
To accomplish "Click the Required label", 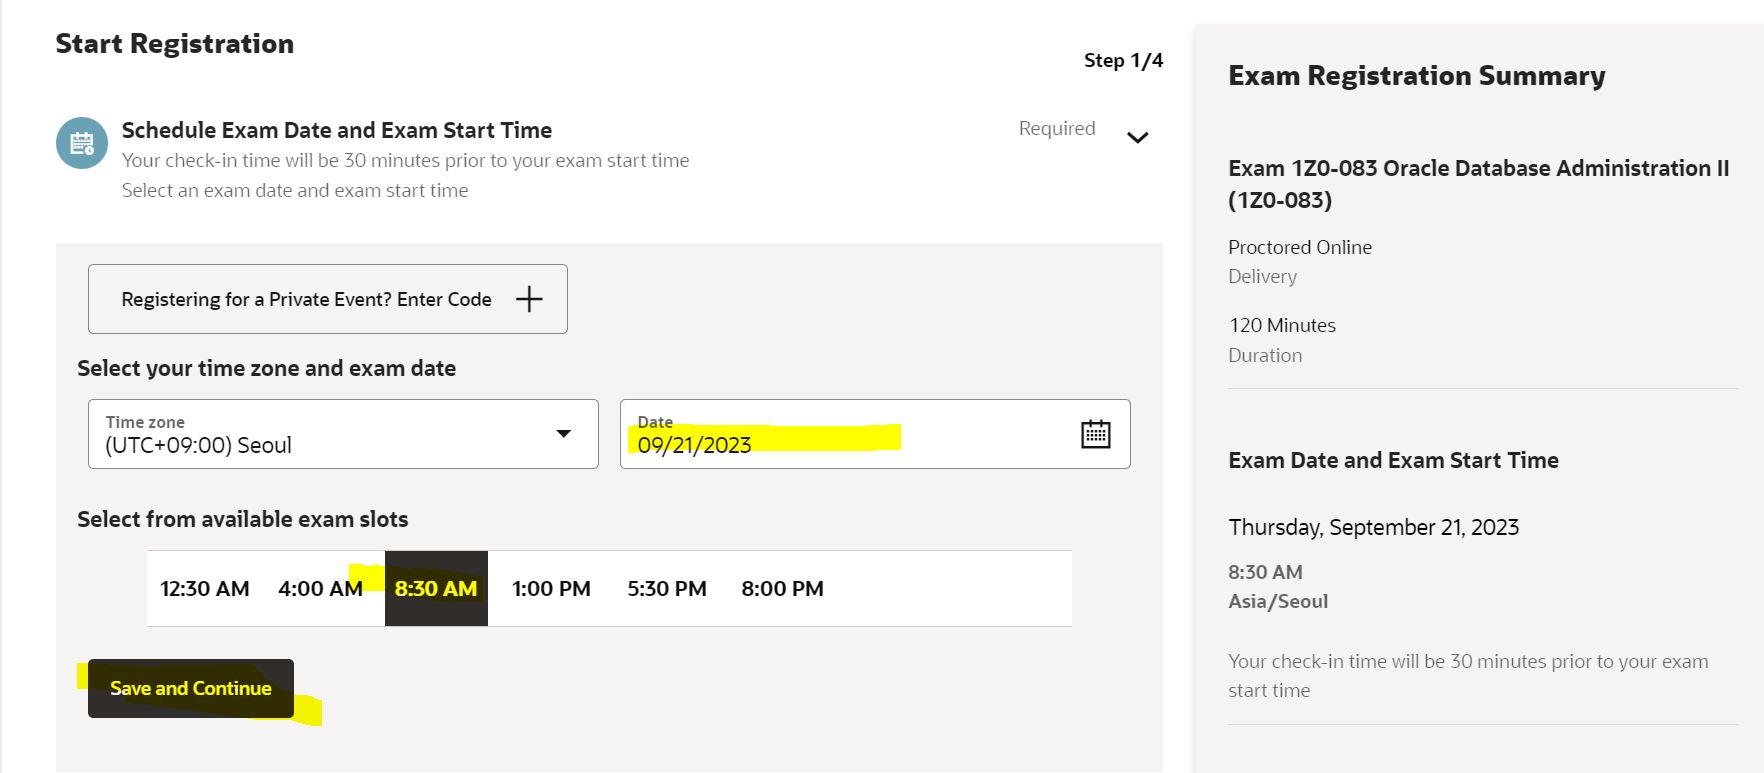I will [1057, 128].
